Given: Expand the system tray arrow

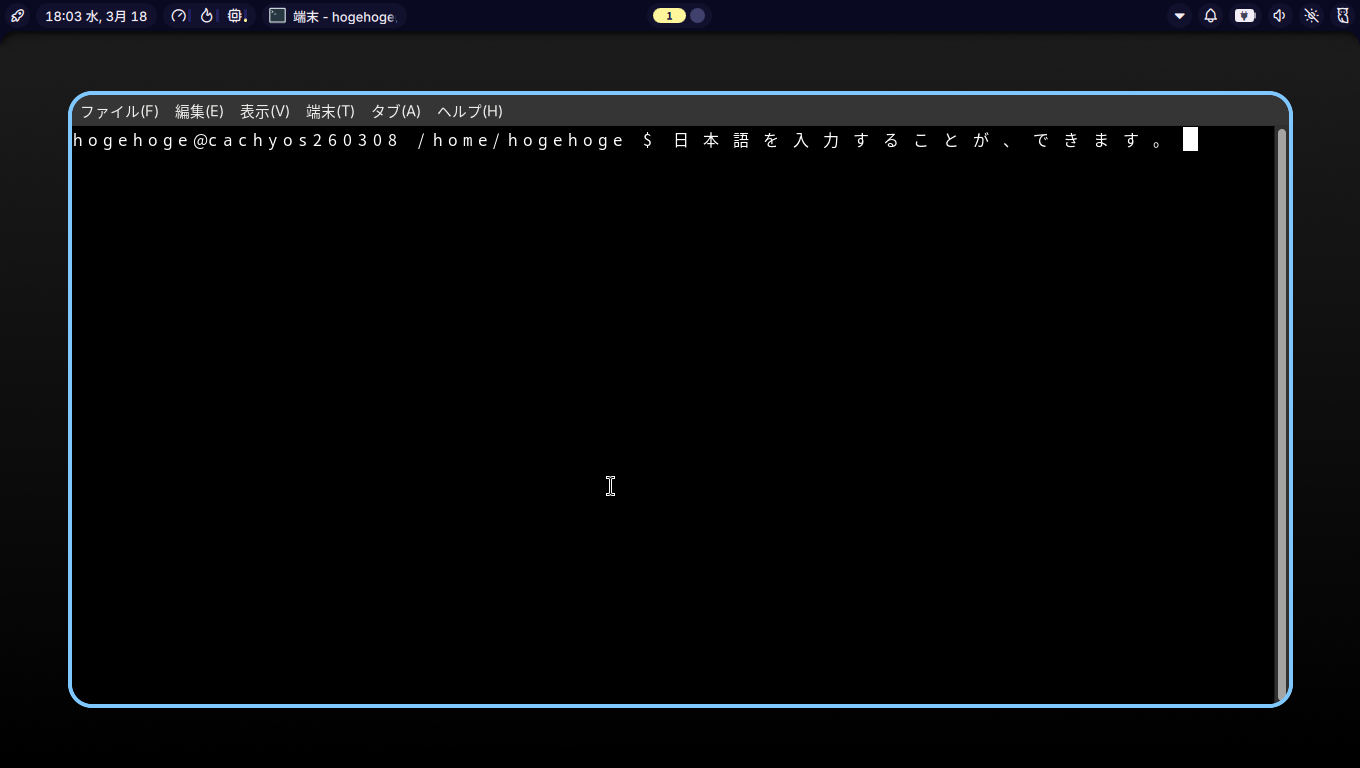Looking at the screenshot, I should [1180, 16].
